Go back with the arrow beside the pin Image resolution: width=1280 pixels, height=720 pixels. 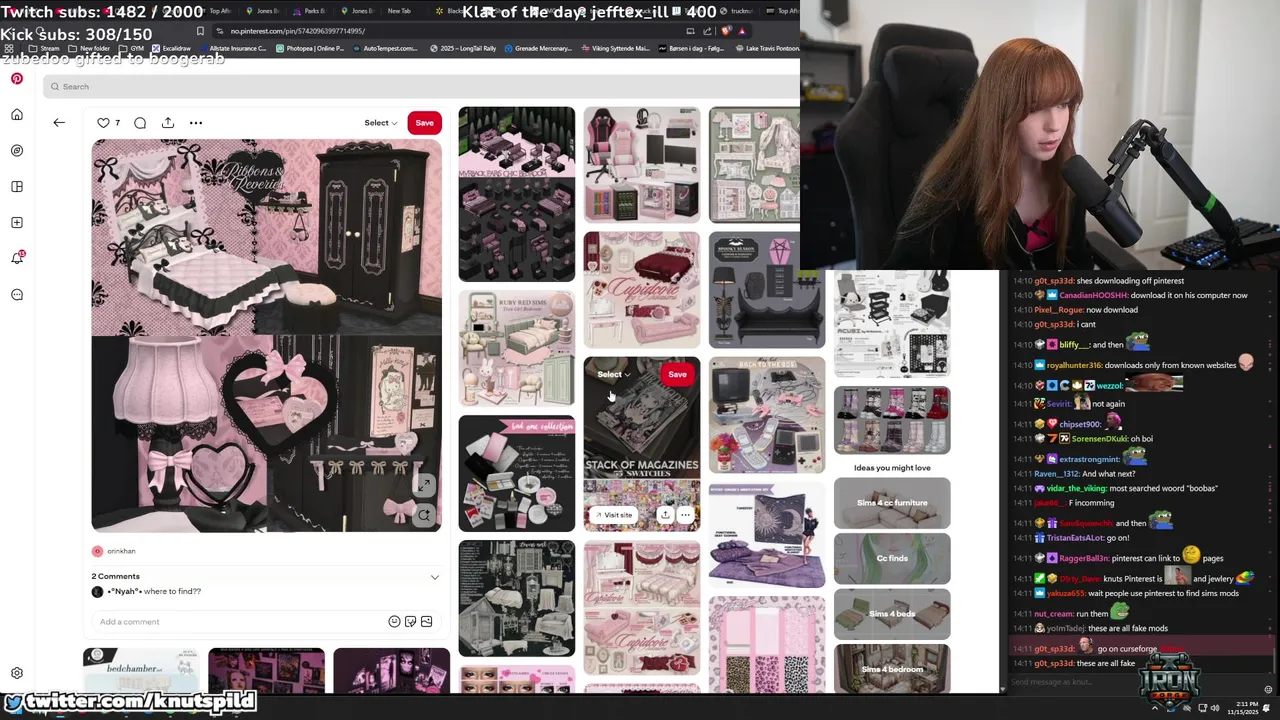pyautogui.click(x=59, y=123)
